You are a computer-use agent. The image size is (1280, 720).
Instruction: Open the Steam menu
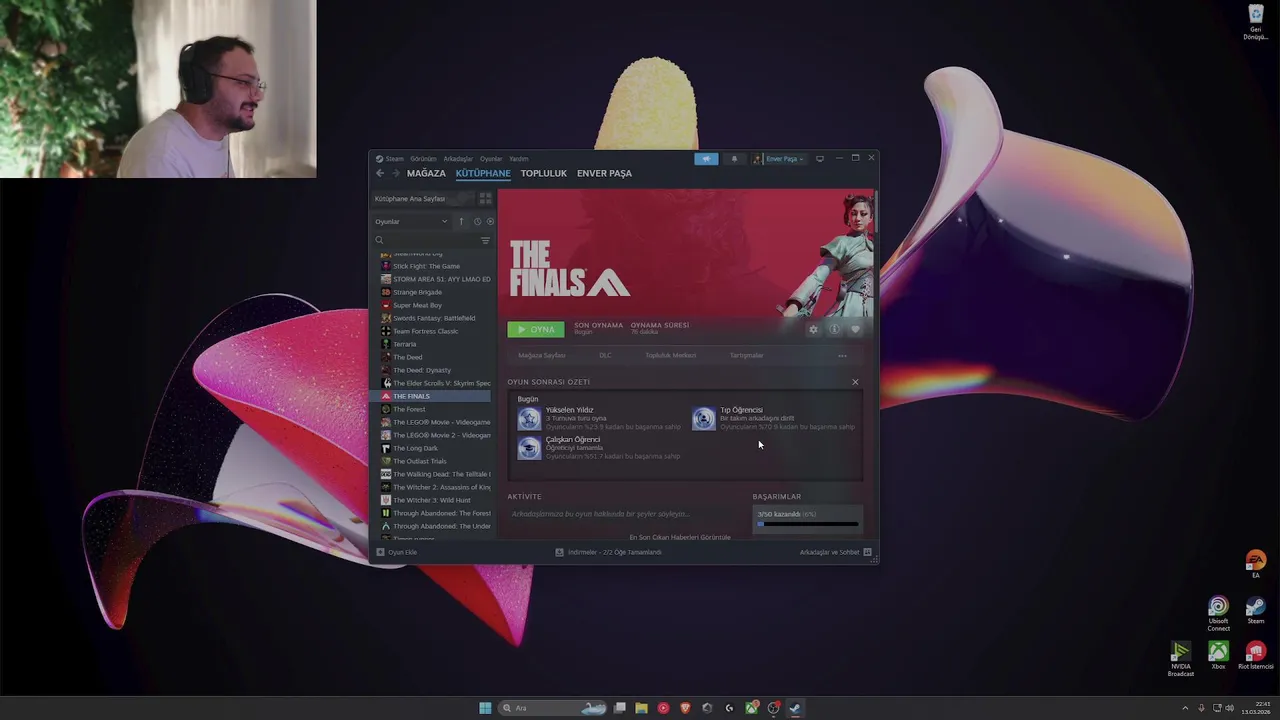pyautogui.click(x=390, y=159)
